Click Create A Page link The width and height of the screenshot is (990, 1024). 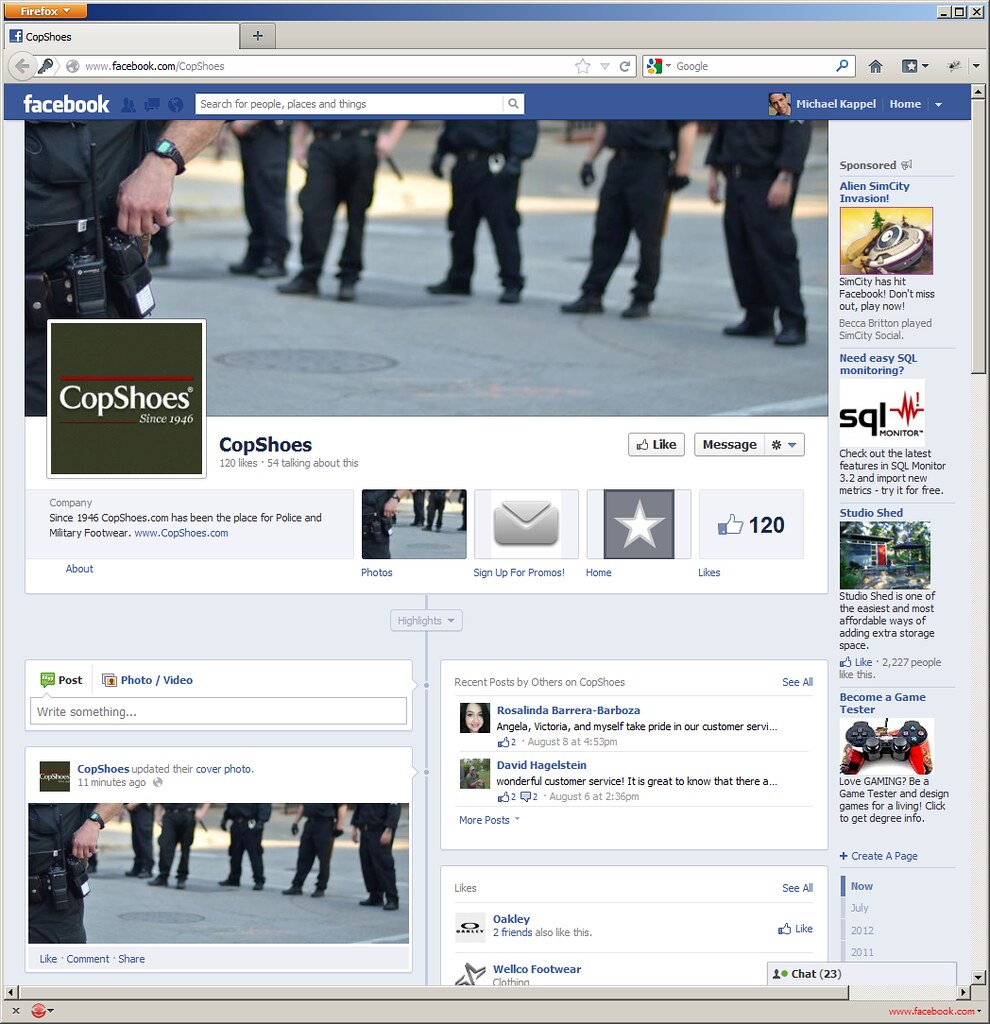878,856
